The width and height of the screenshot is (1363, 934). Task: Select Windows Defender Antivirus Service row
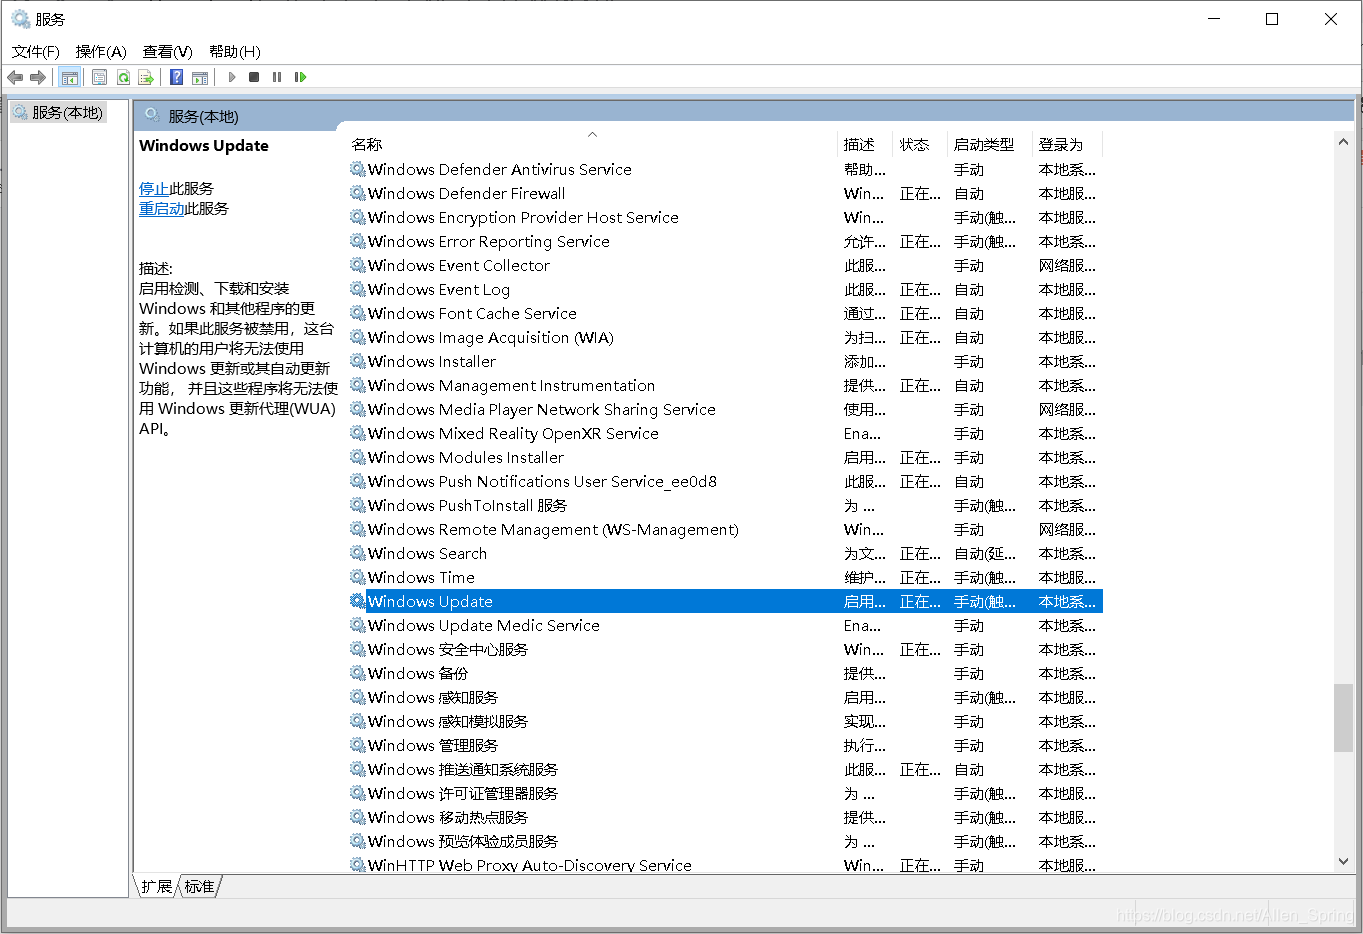pos(725,169)
